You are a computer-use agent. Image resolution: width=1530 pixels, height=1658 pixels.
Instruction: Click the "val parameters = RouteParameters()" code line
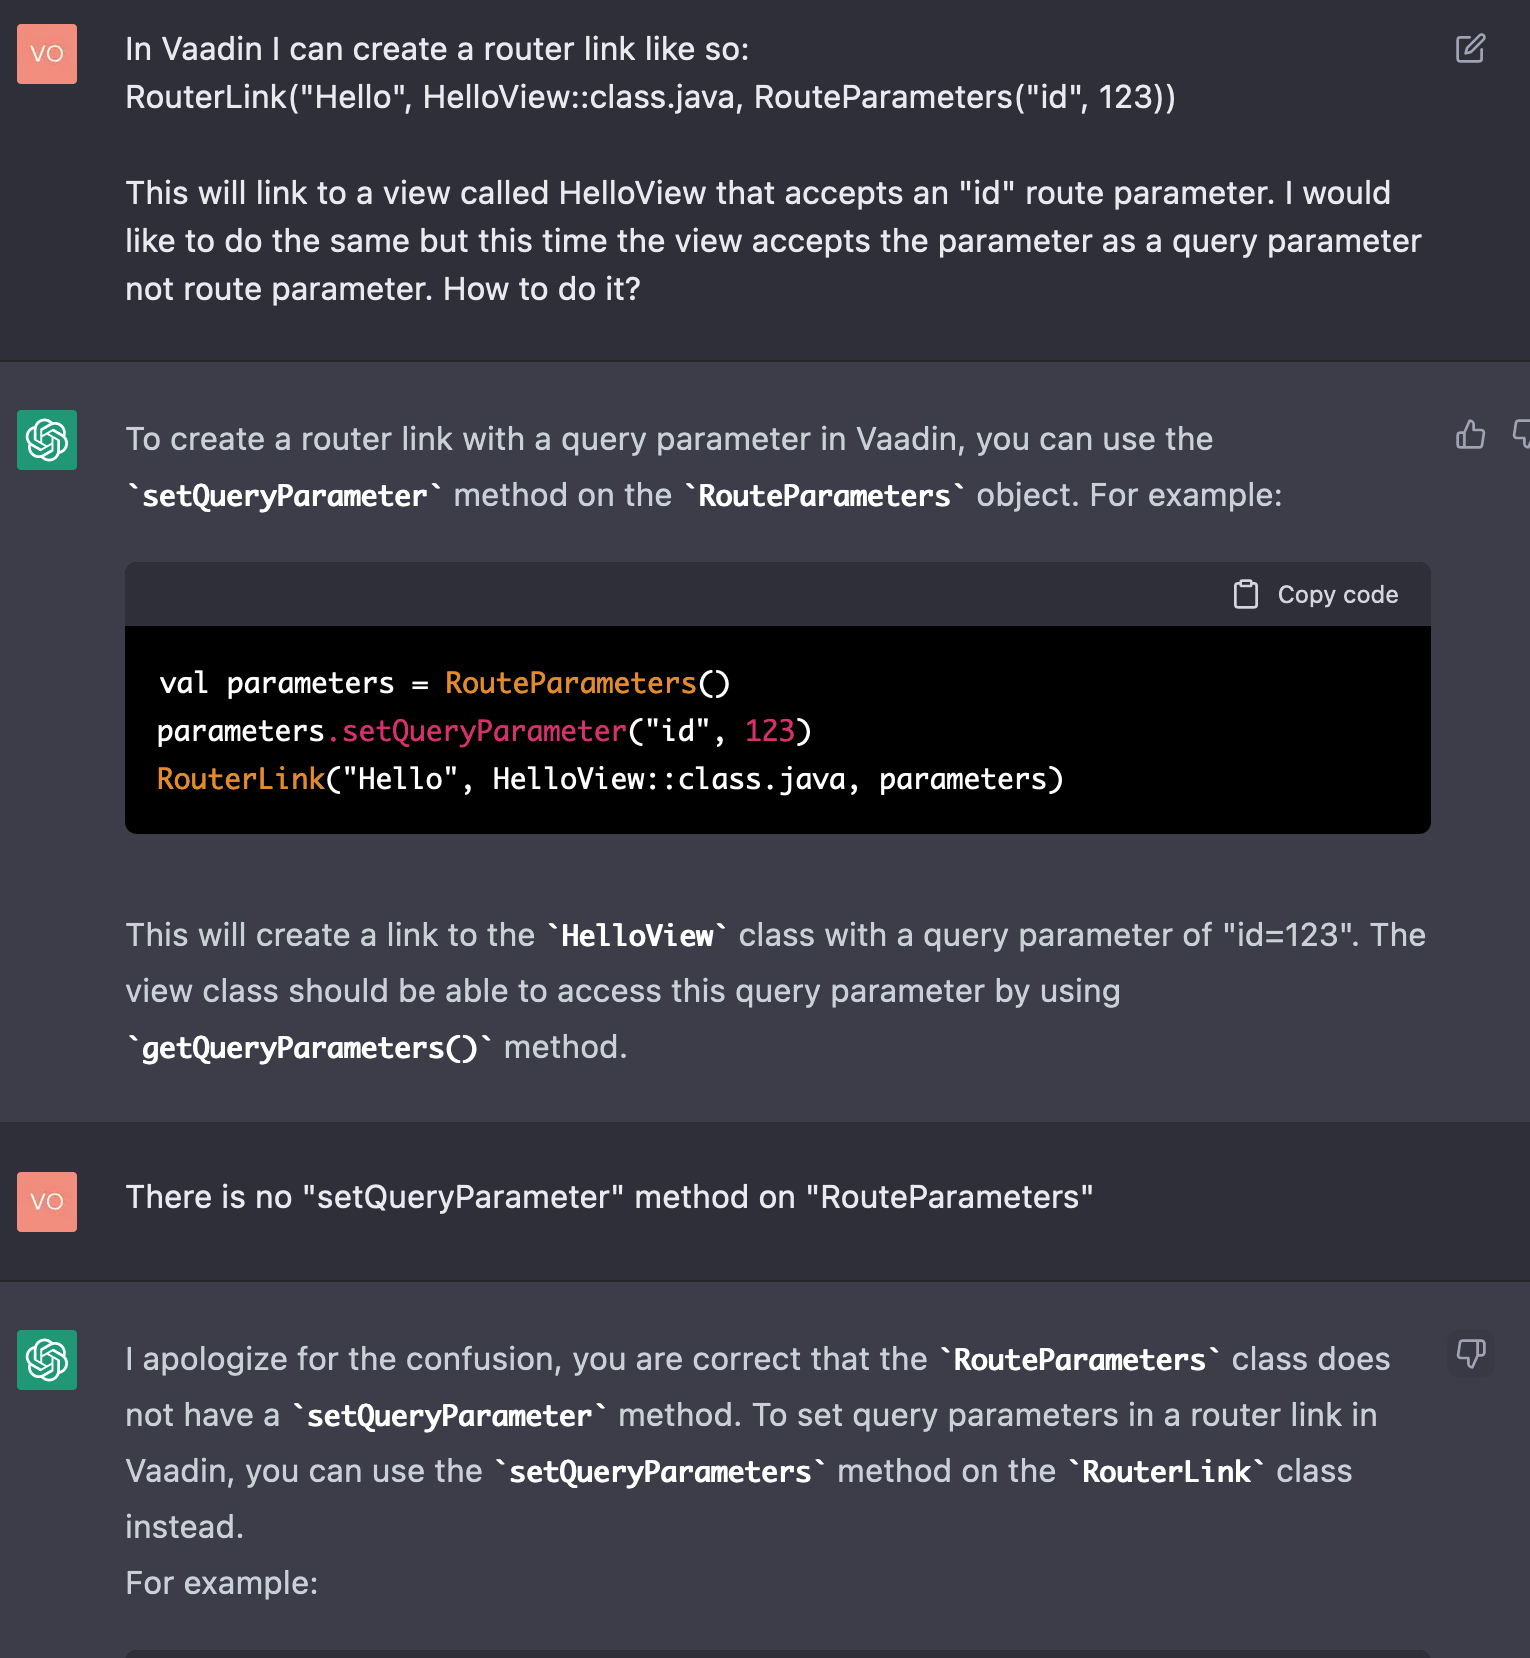pos(444,683)
